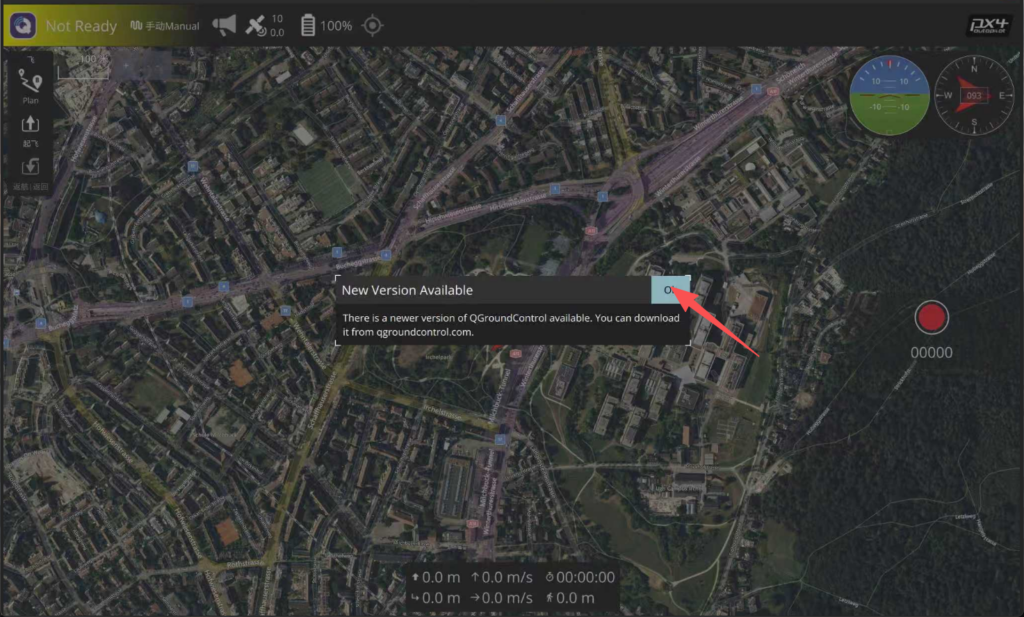The image size is (1024, 617).
Task: Click the 00:00:00 flight timer readout
Action: coord(580,577)
